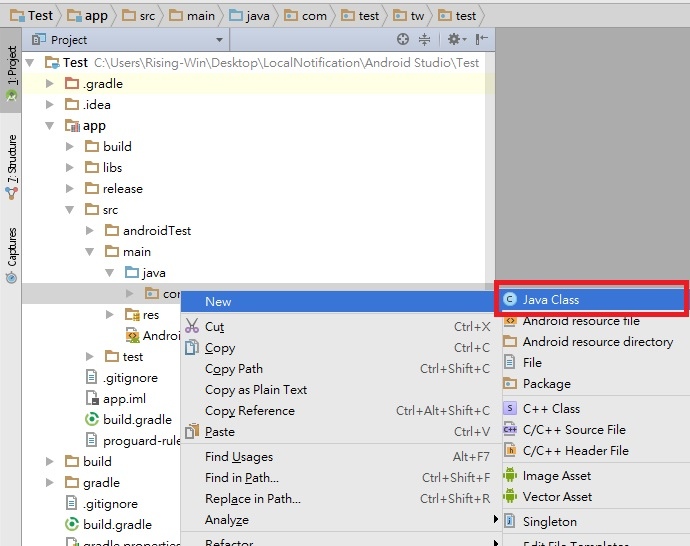
Task: Select the AndroidManifest file icon
Action: 132,336
